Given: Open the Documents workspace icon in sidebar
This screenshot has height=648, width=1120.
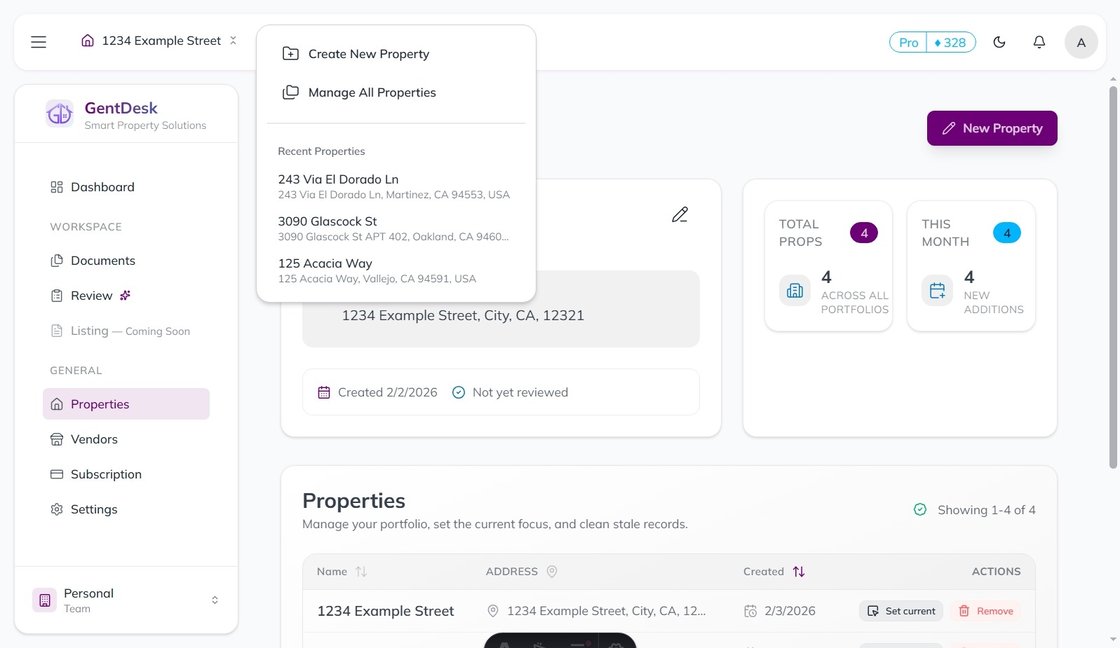Looking at the screenshot, I should (57, 260).
